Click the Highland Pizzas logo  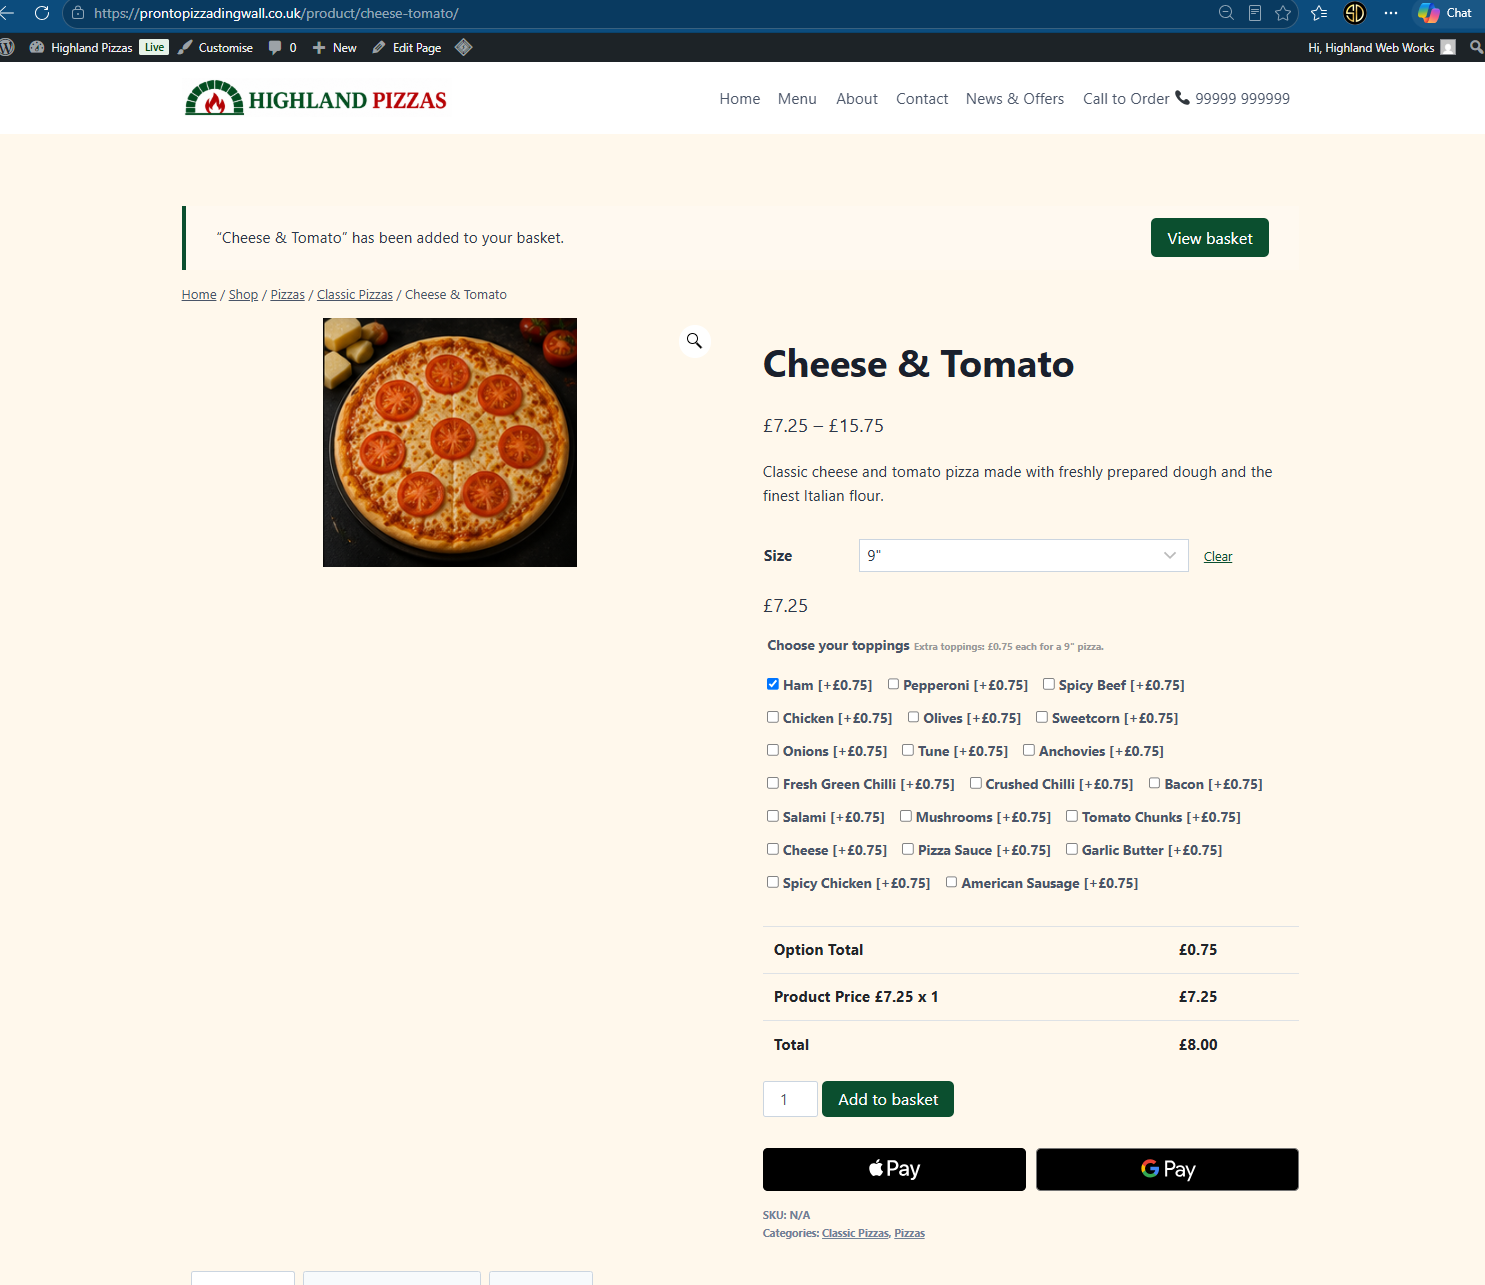tap(315, 99)
